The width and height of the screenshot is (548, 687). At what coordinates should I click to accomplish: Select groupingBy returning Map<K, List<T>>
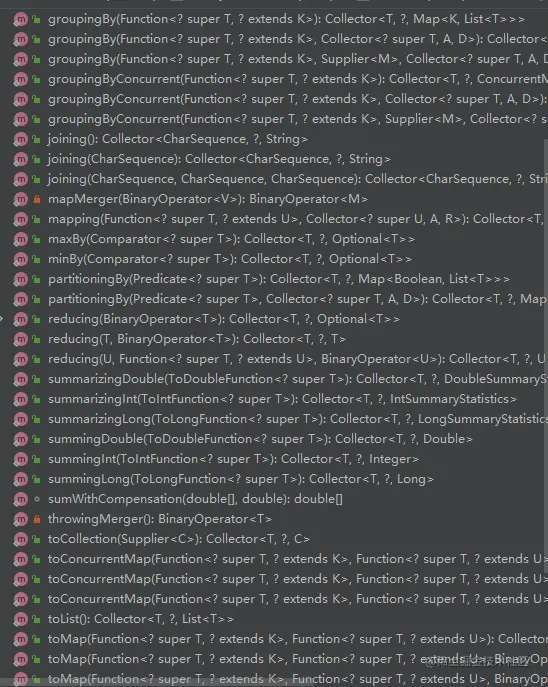click(286, 19)
